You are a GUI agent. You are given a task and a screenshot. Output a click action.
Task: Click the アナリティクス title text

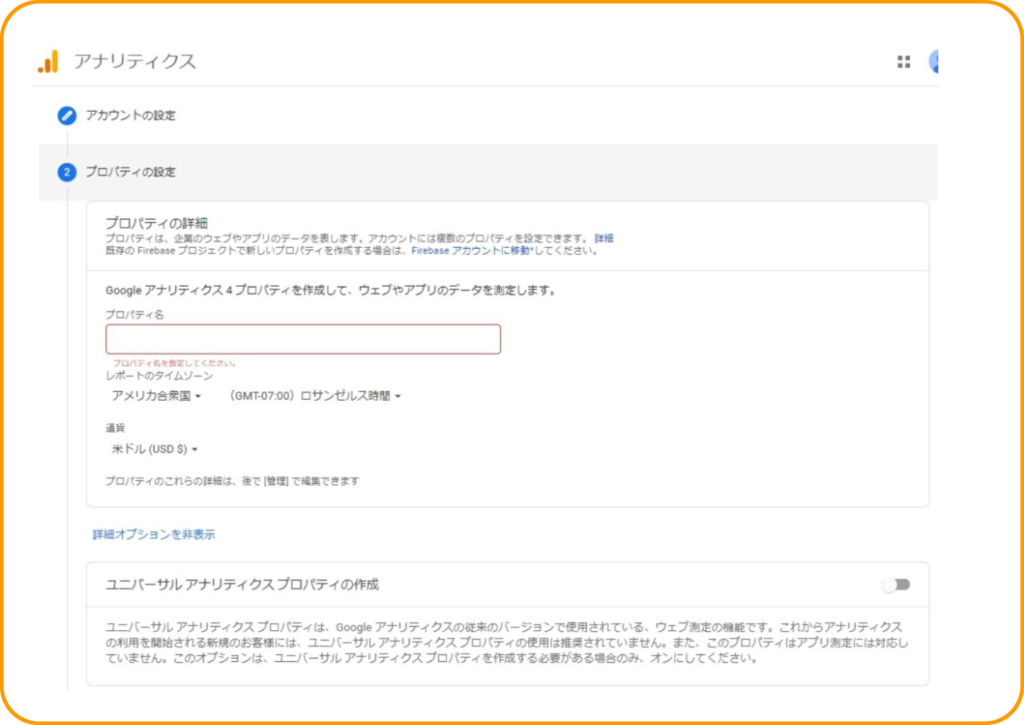point(135,61)
